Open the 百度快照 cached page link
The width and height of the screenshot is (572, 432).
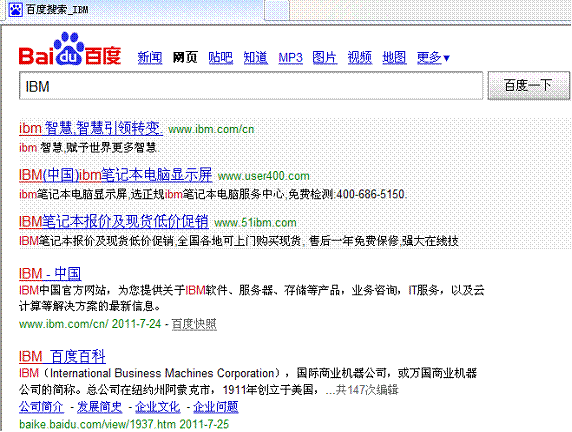point(194,324)
